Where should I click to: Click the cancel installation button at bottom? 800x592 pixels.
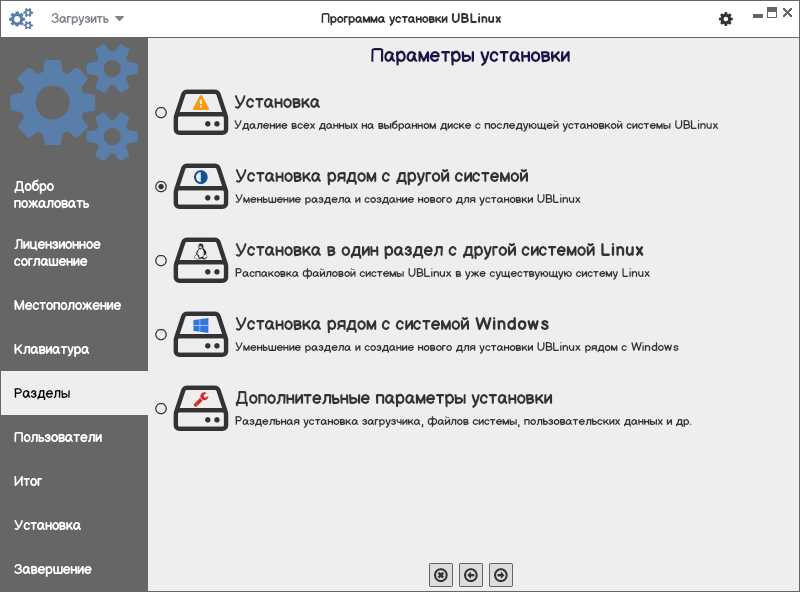click(441, 575)
